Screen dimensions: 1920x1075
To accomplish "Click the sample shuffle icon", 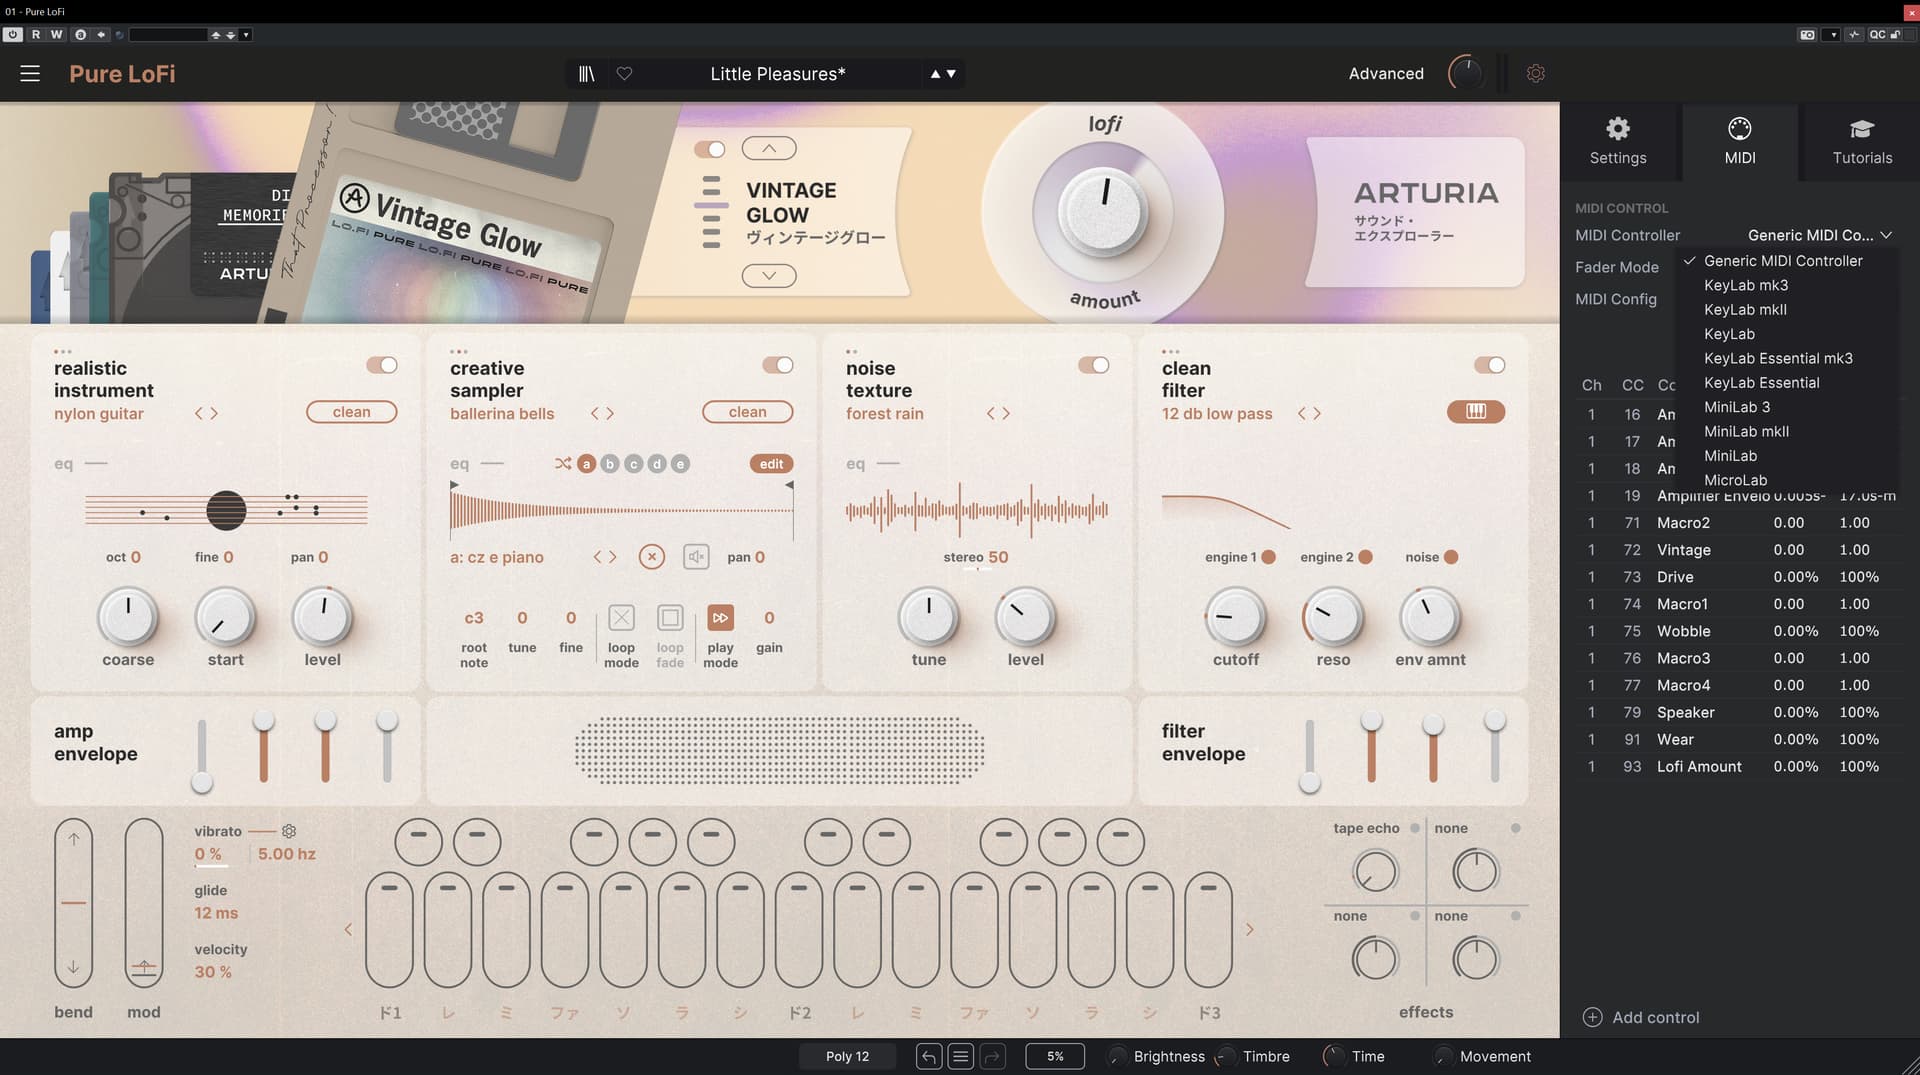I will (563, 464).
